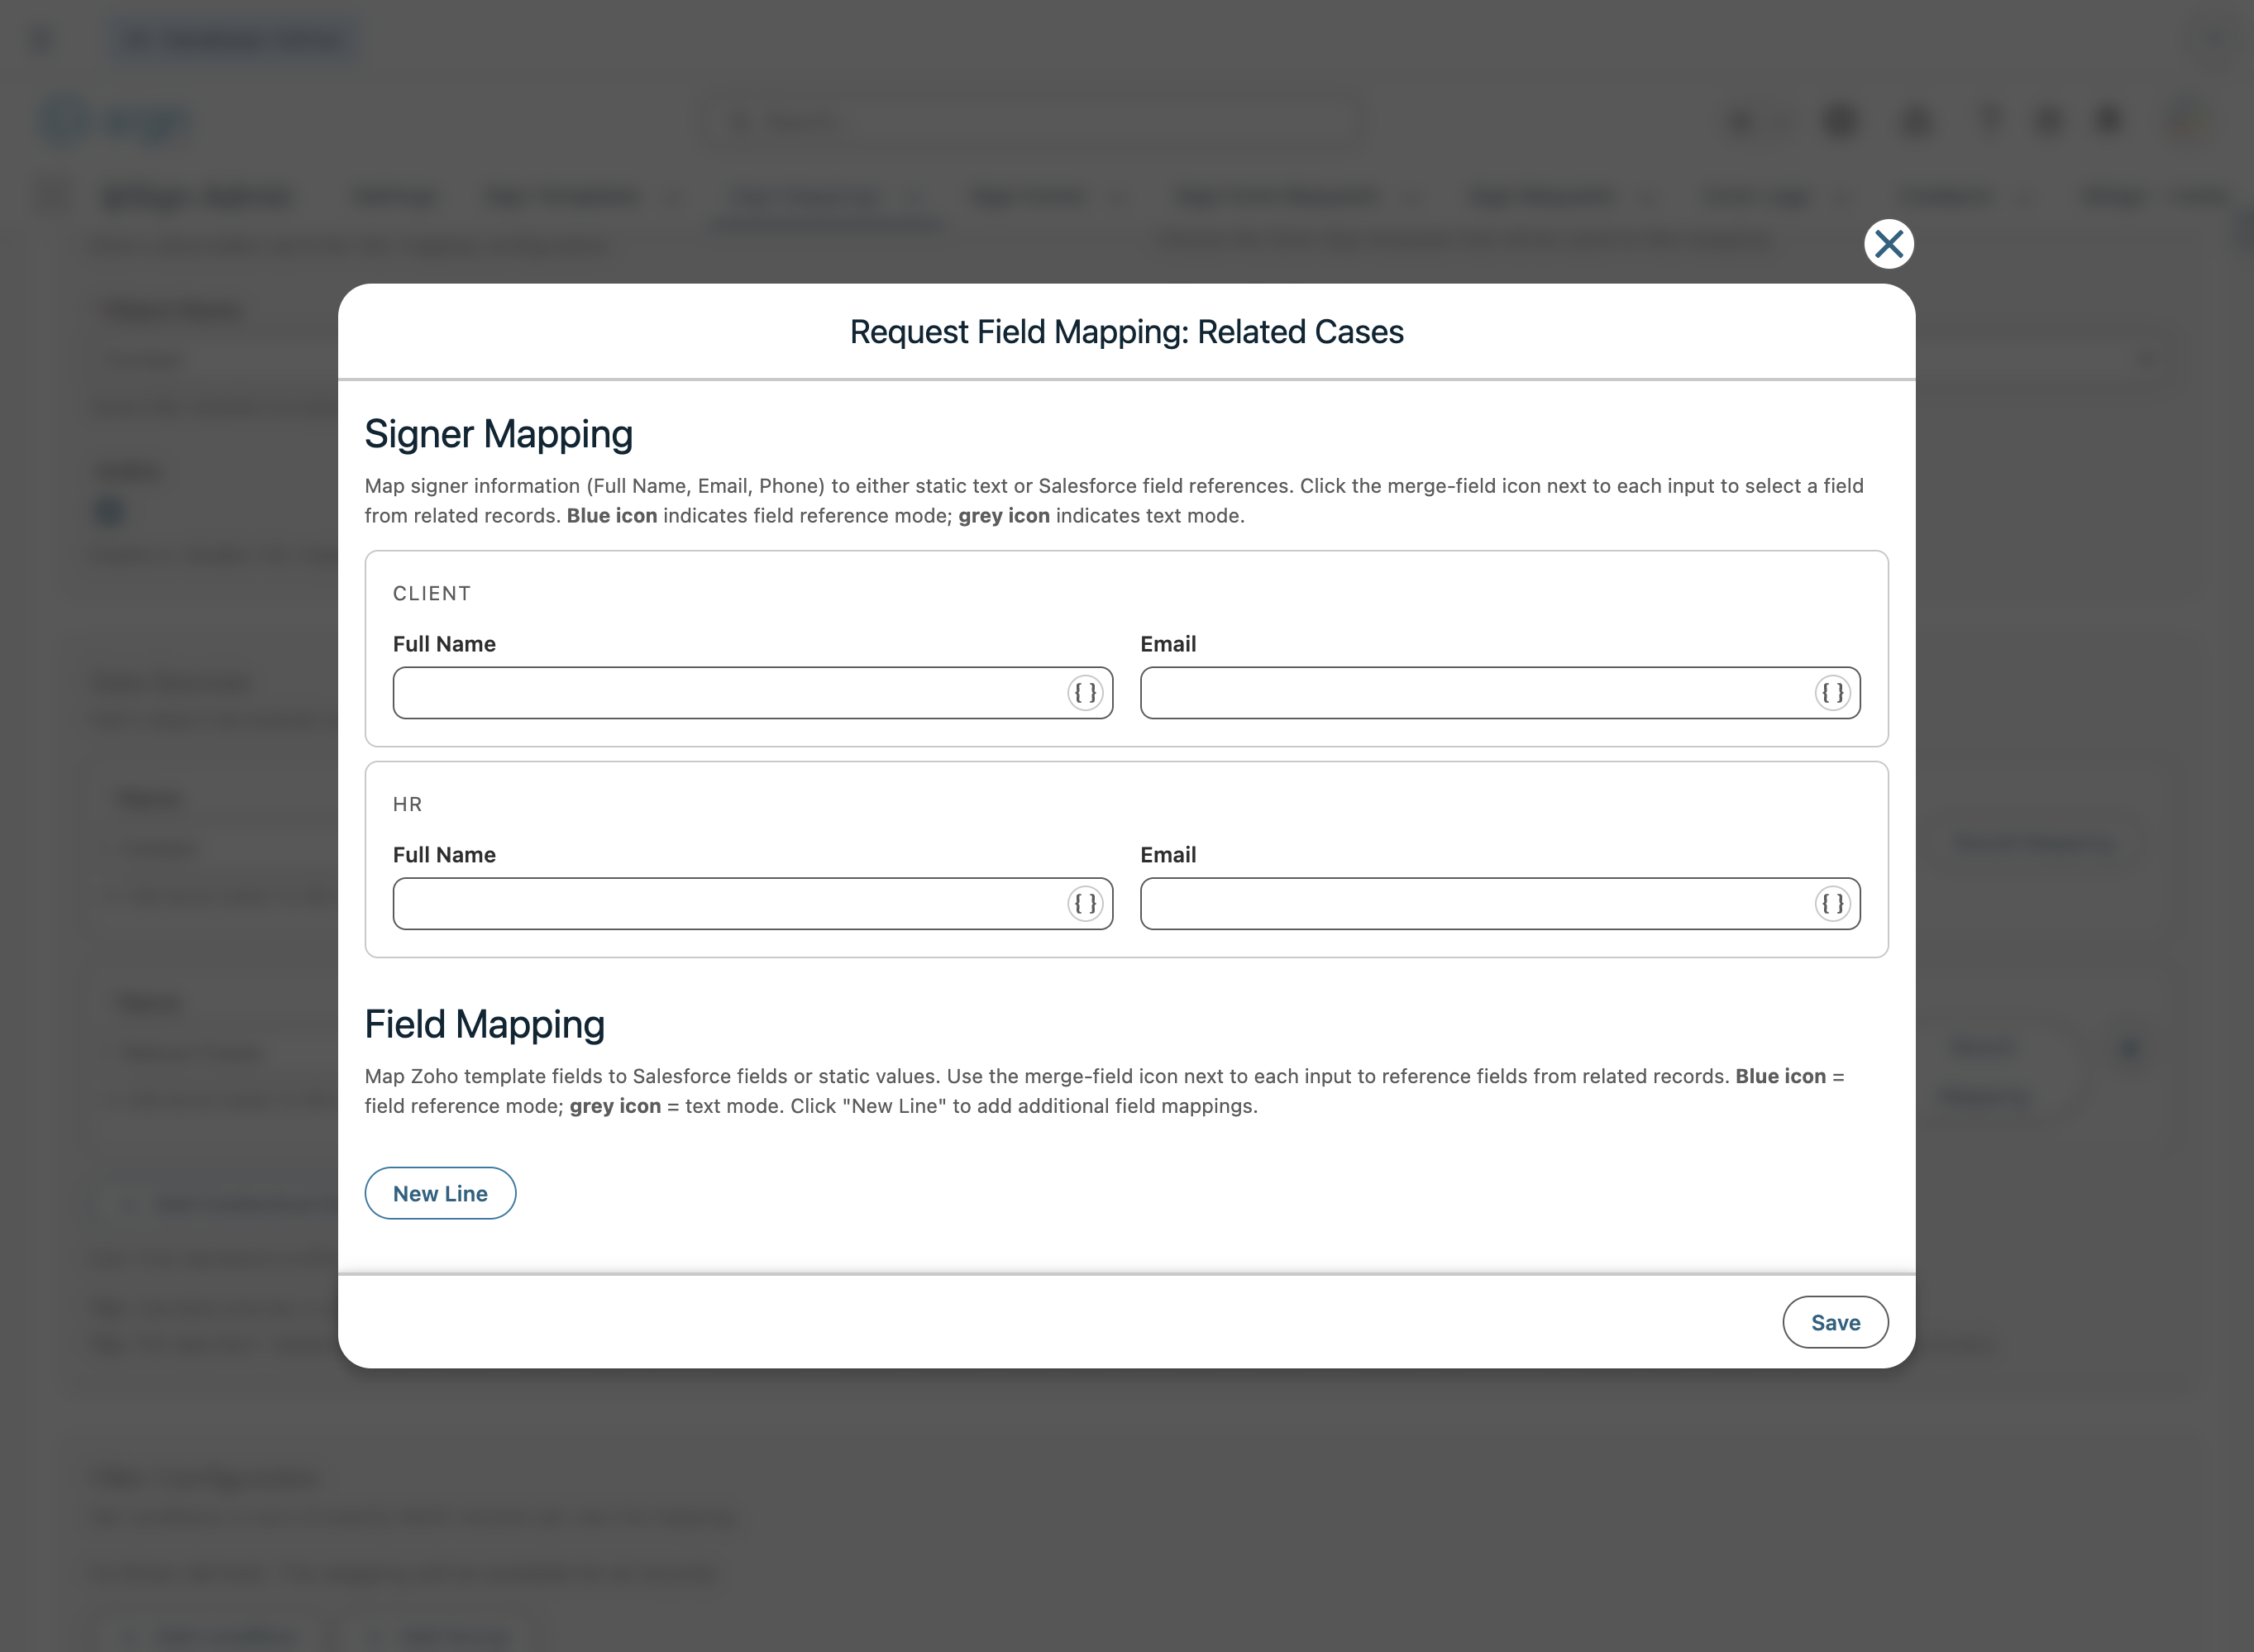Open merge-field picker for CLIENT Full Name

coord(1085,693)
